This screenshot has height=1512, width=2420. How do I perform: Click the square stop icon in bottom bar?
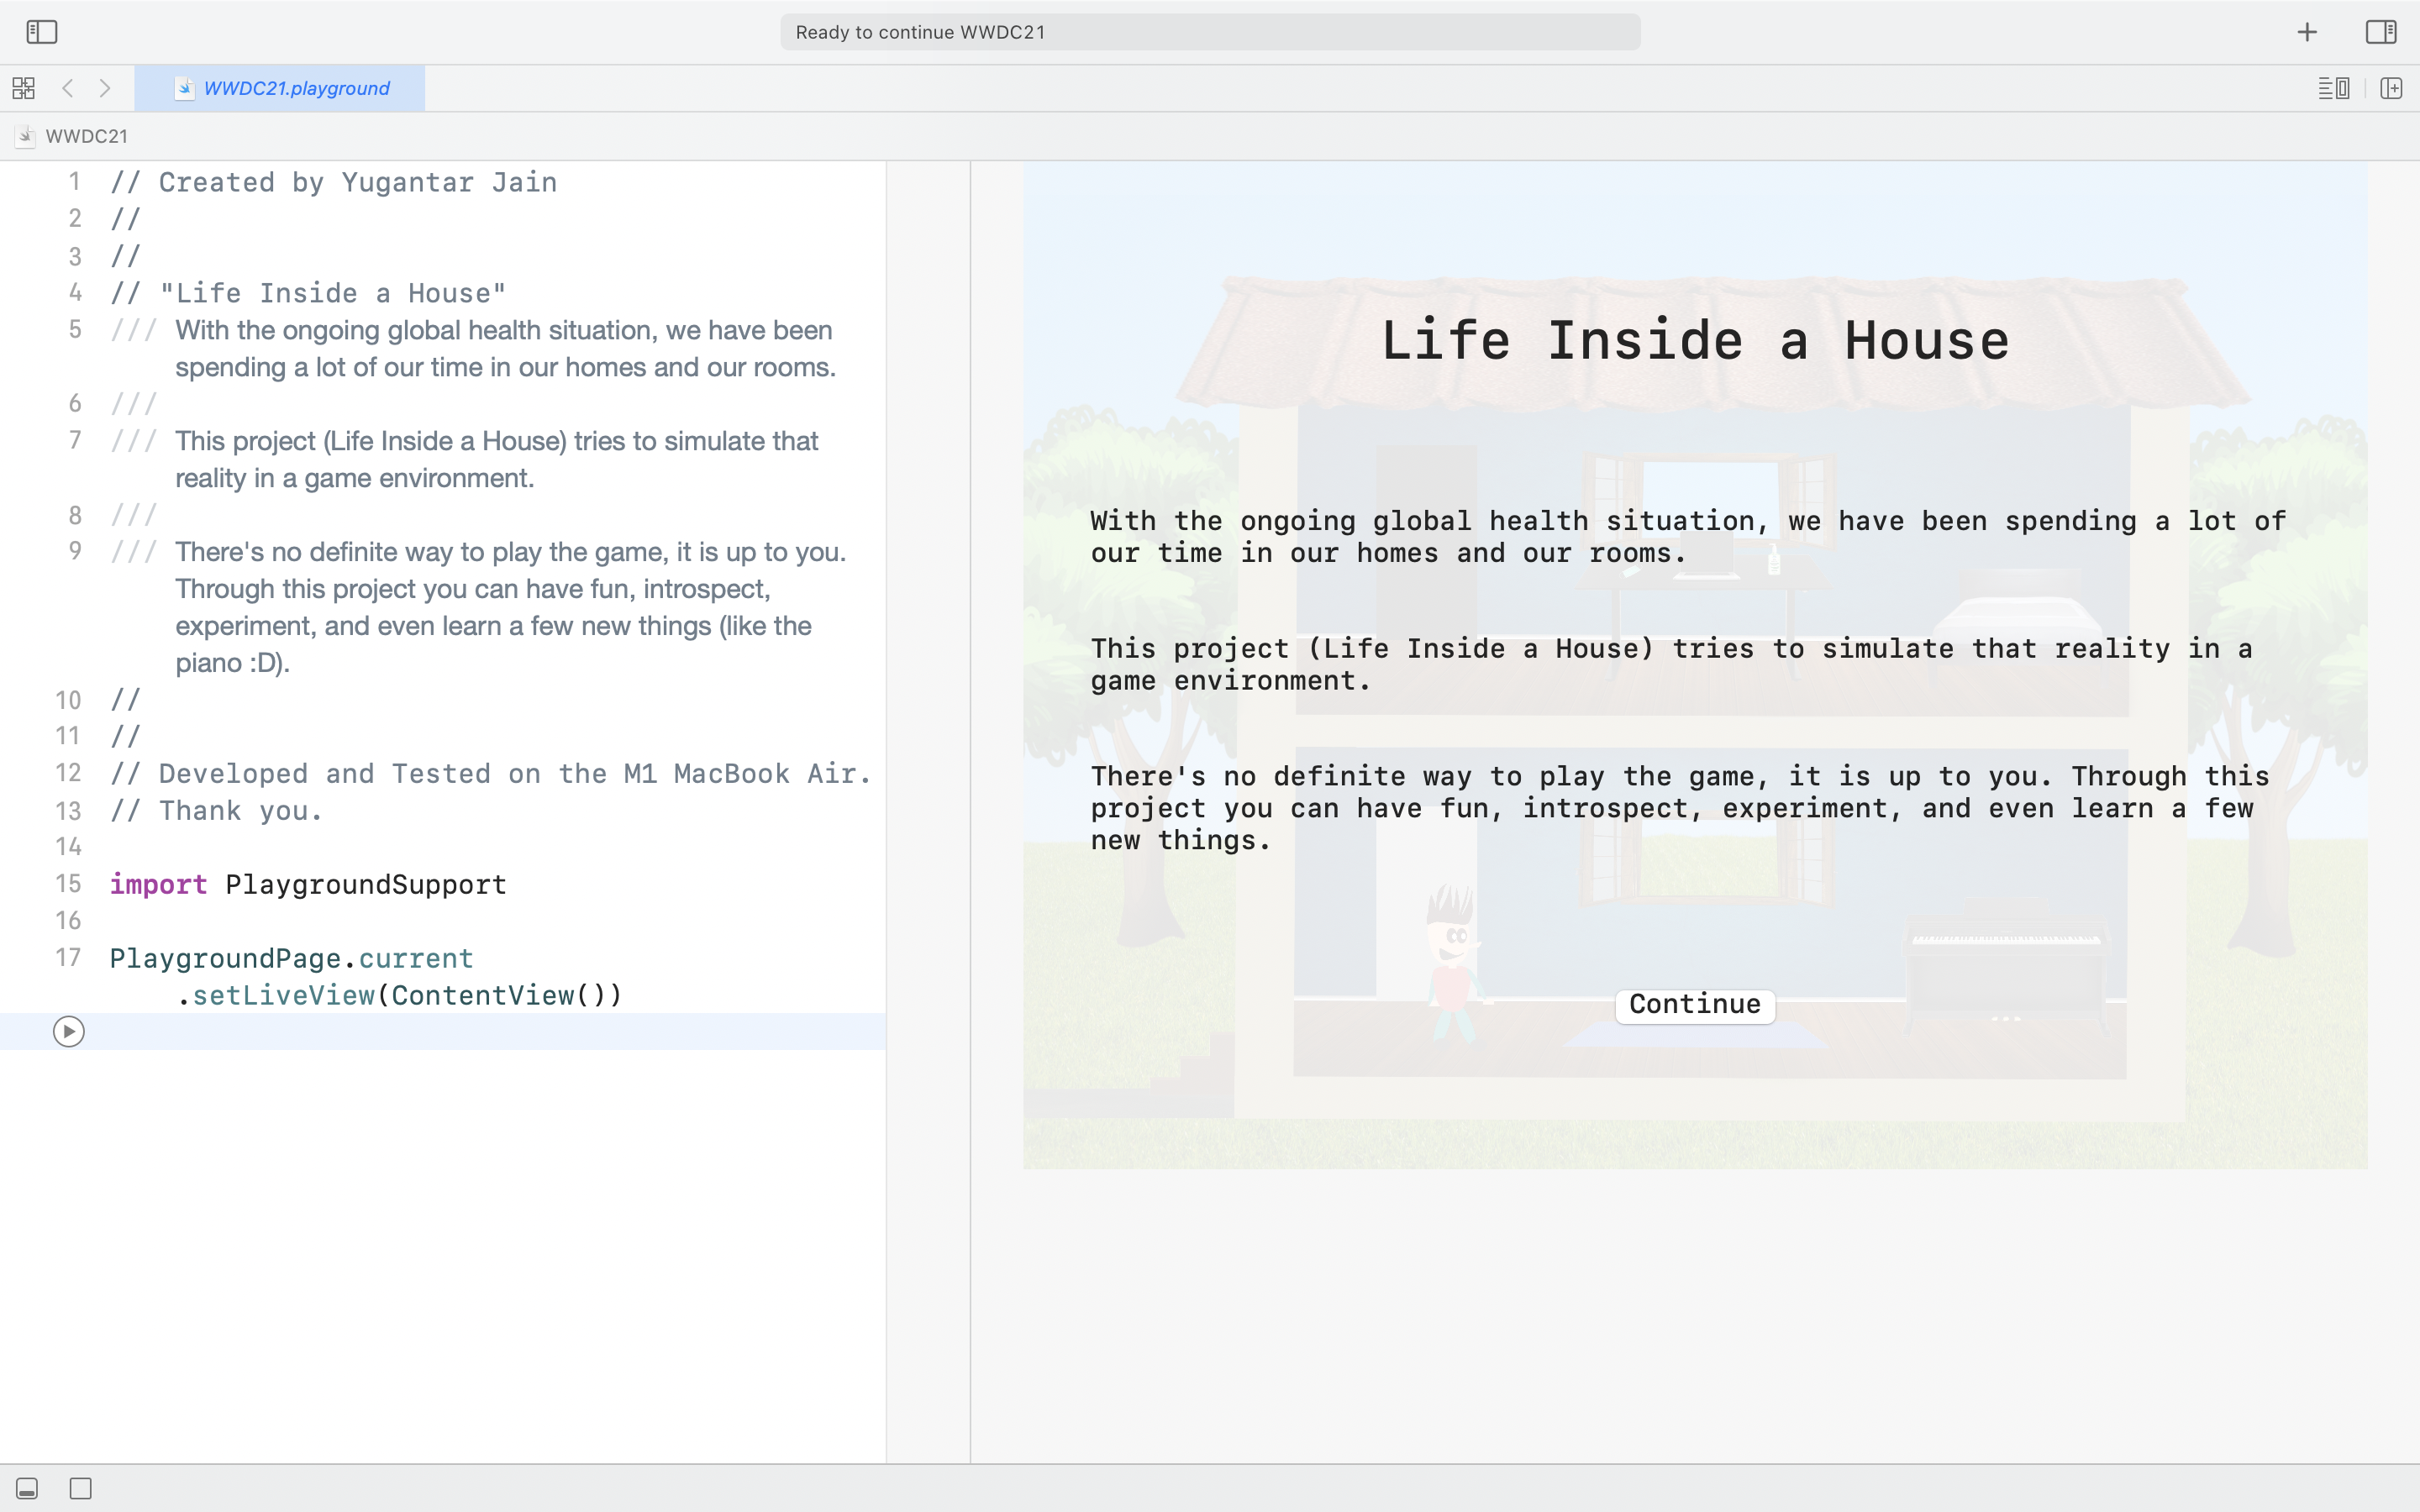(81, 1488)
